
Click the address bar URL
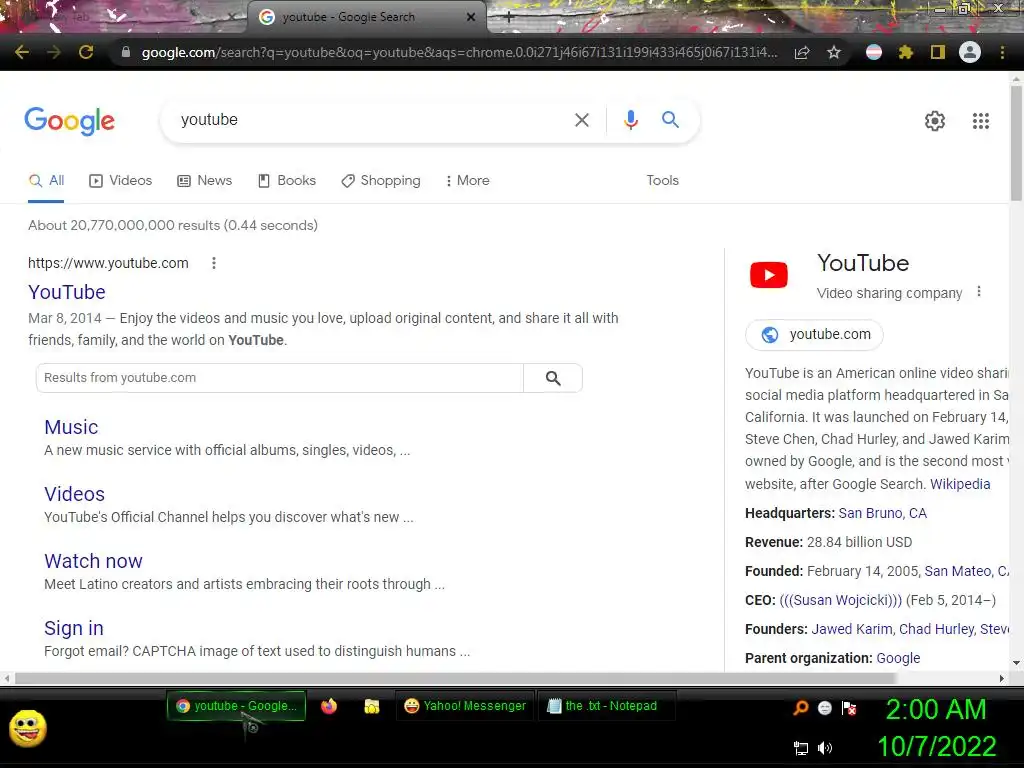coord(459,52)
